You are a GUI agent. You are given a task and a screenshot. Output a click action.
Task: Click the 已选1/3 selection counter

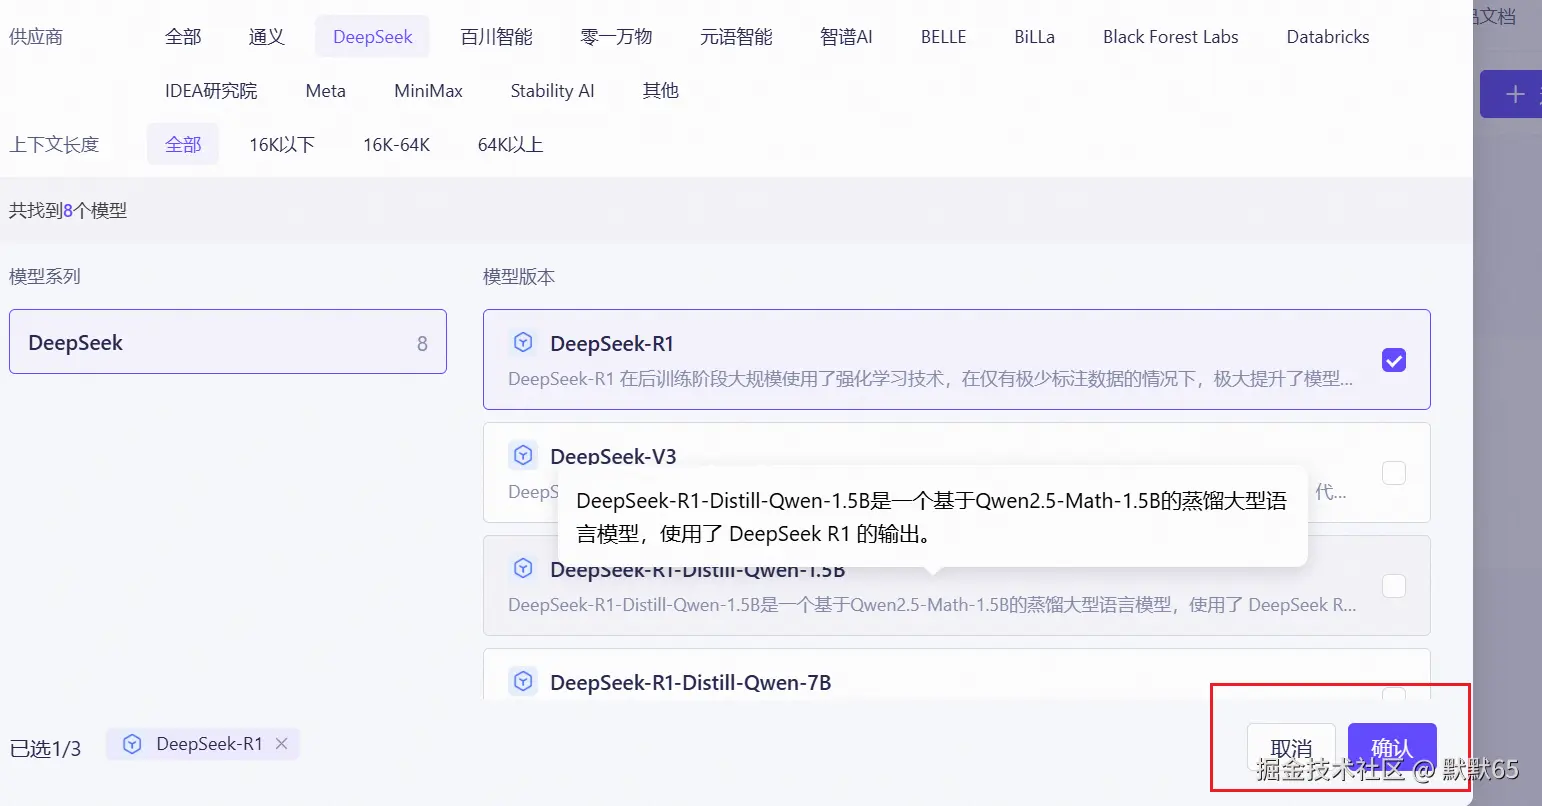[45, 748]
